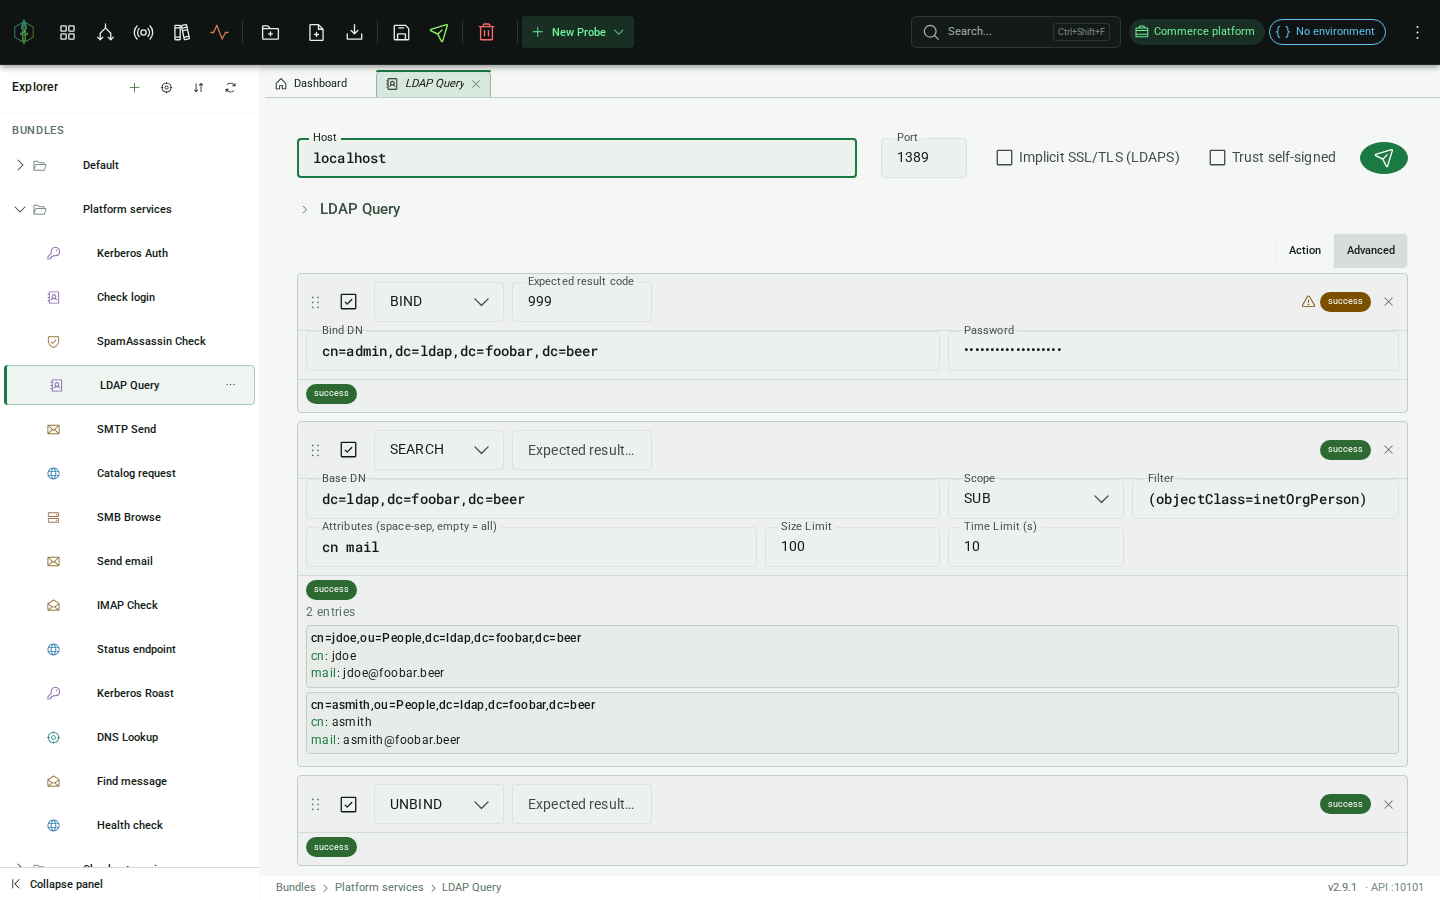Click the Search box
Screen dimensions: 1440x900
pyautogui.click(x=1015, y=32)
